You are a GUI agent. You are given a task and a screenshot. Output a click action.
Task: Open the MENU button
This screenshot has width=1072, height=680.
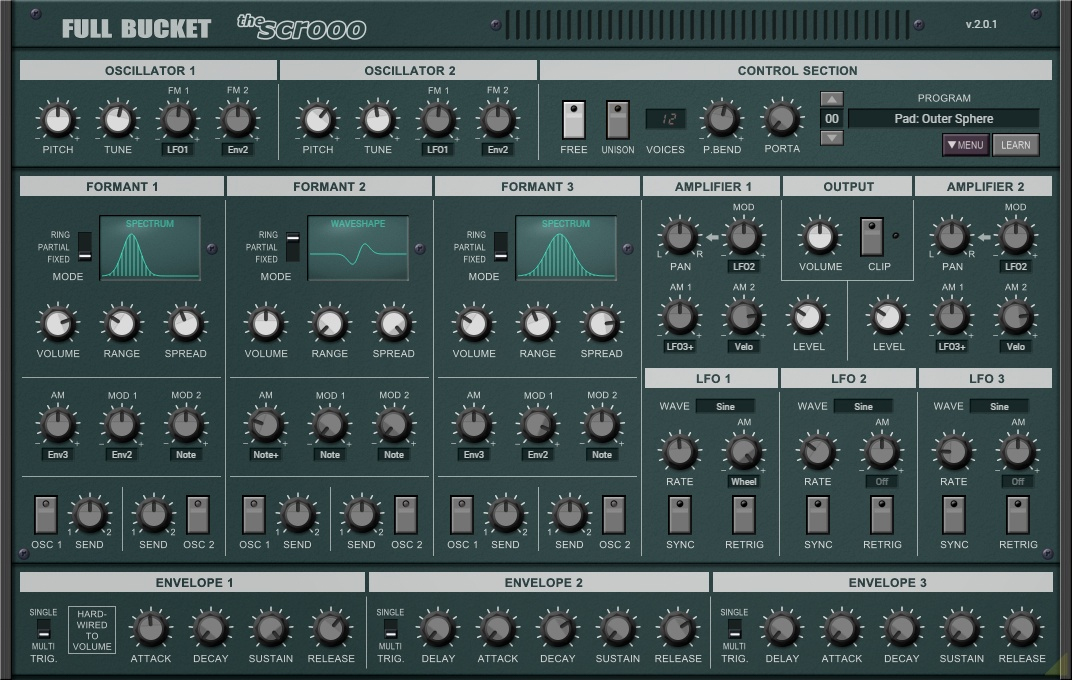point(965,145)
